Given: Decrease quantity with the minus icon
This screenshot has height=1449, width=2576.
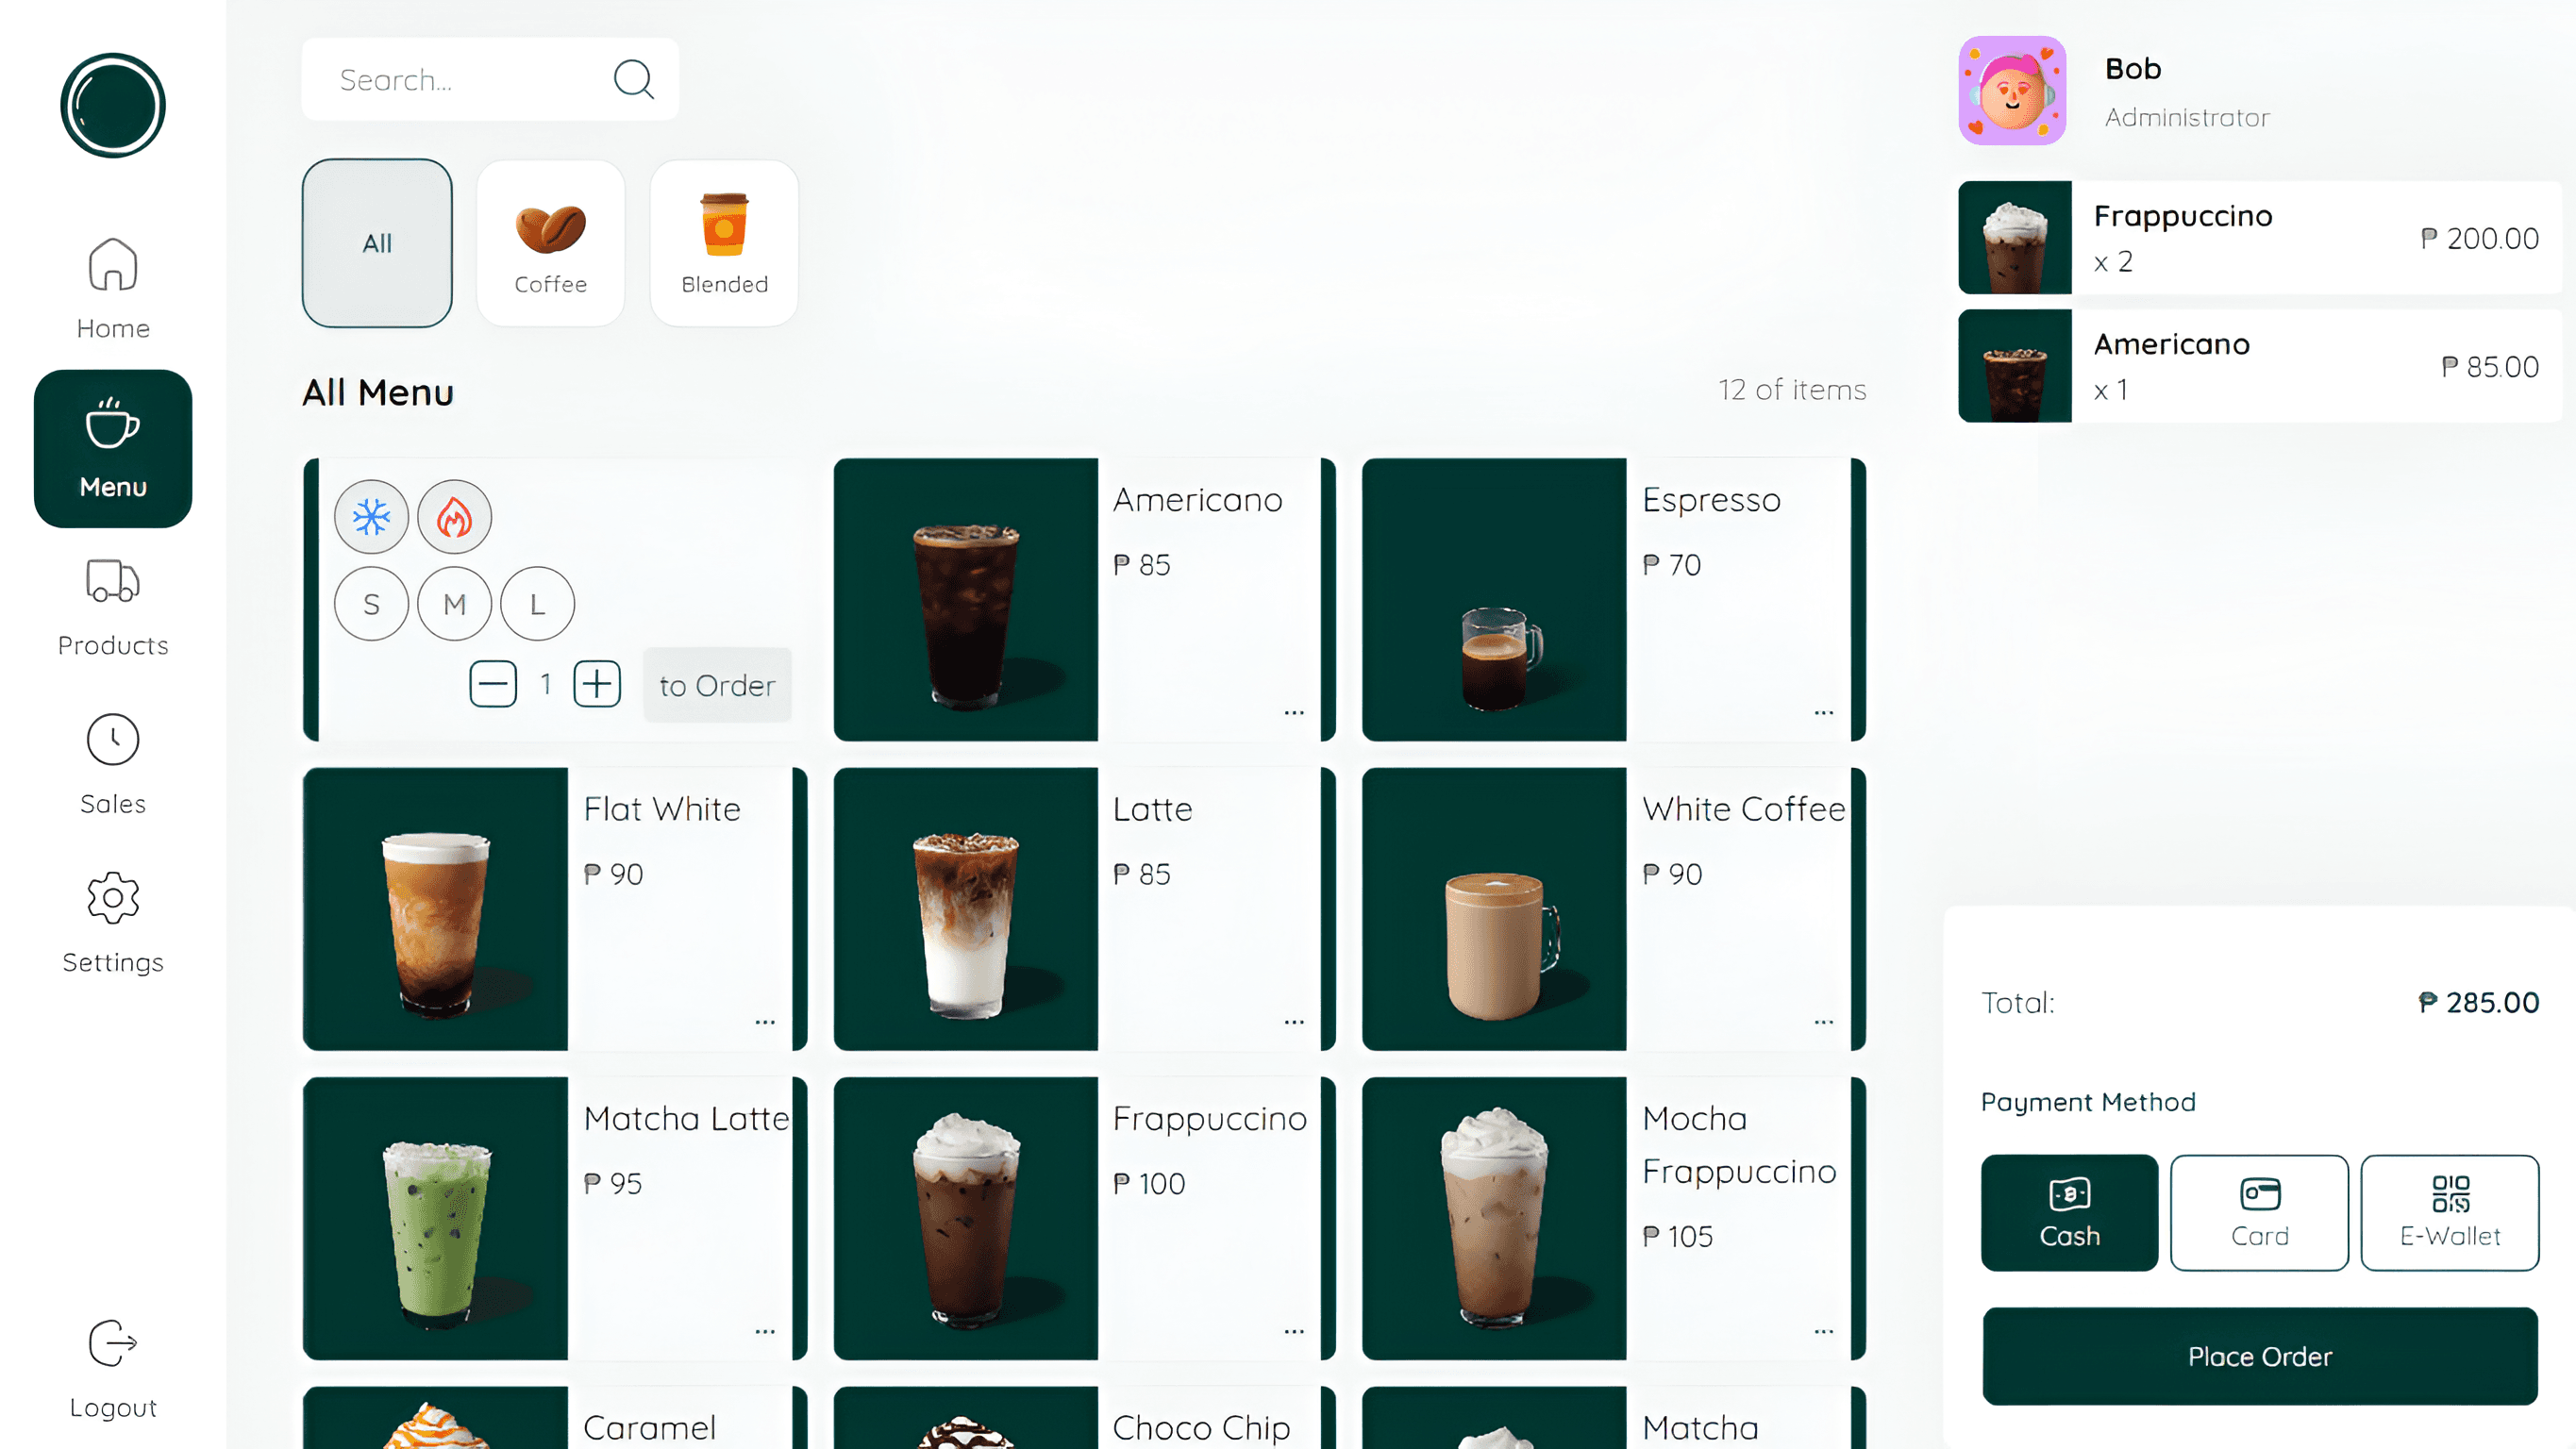Looking at the screenshot, I should tap(493, 684).
